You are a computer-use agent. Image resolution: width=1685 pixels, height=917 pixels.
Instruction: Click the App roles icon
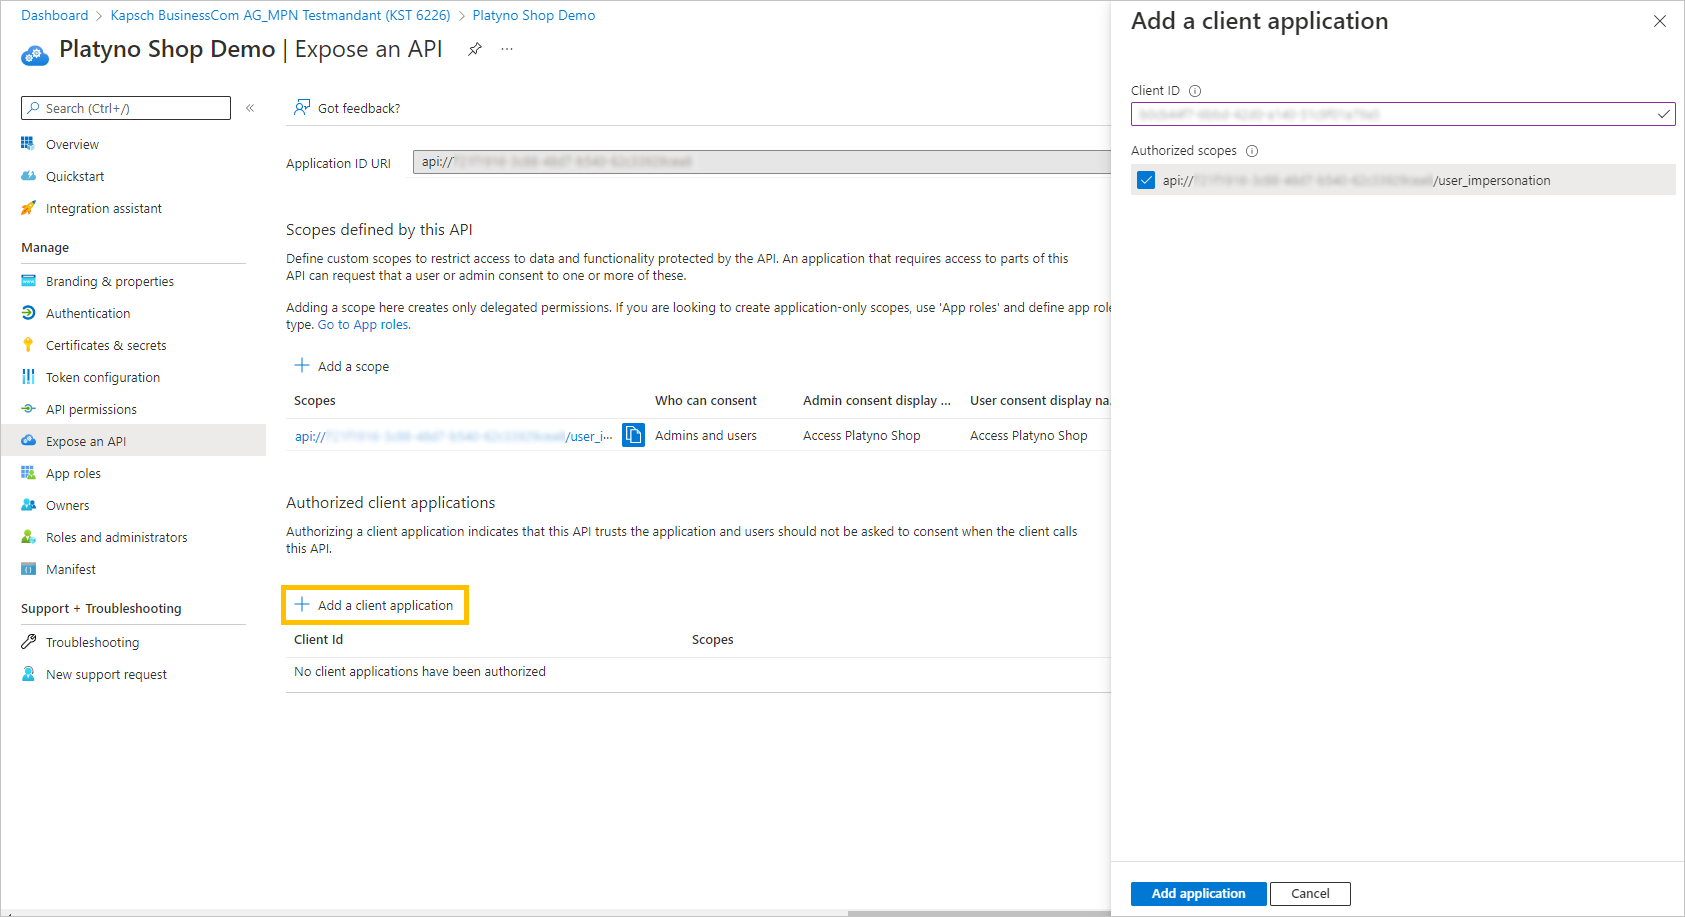28,473
